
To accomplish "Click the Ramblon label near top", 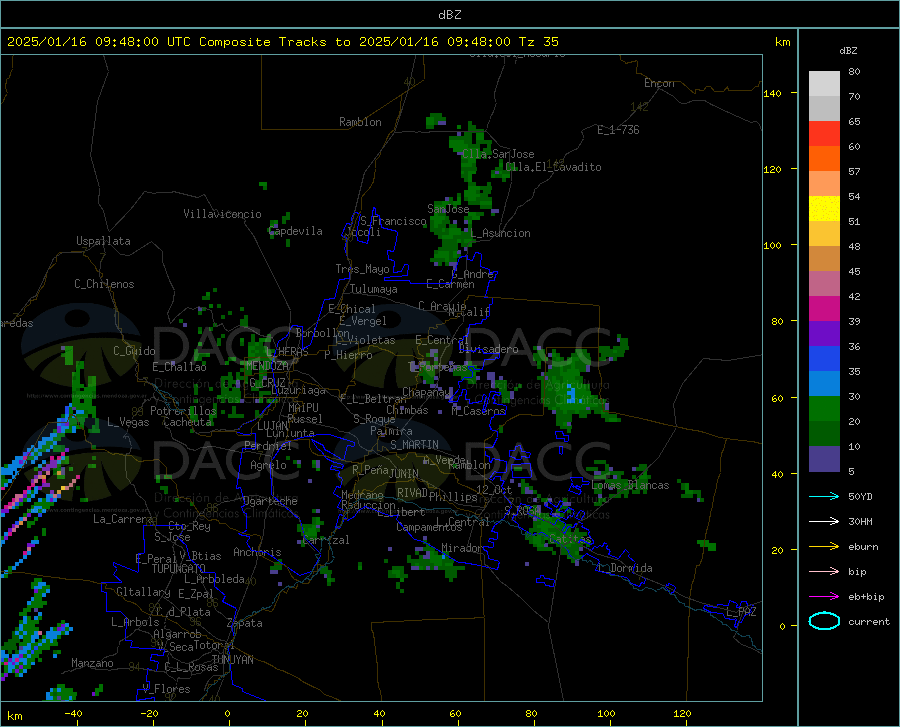I will 360,122.
